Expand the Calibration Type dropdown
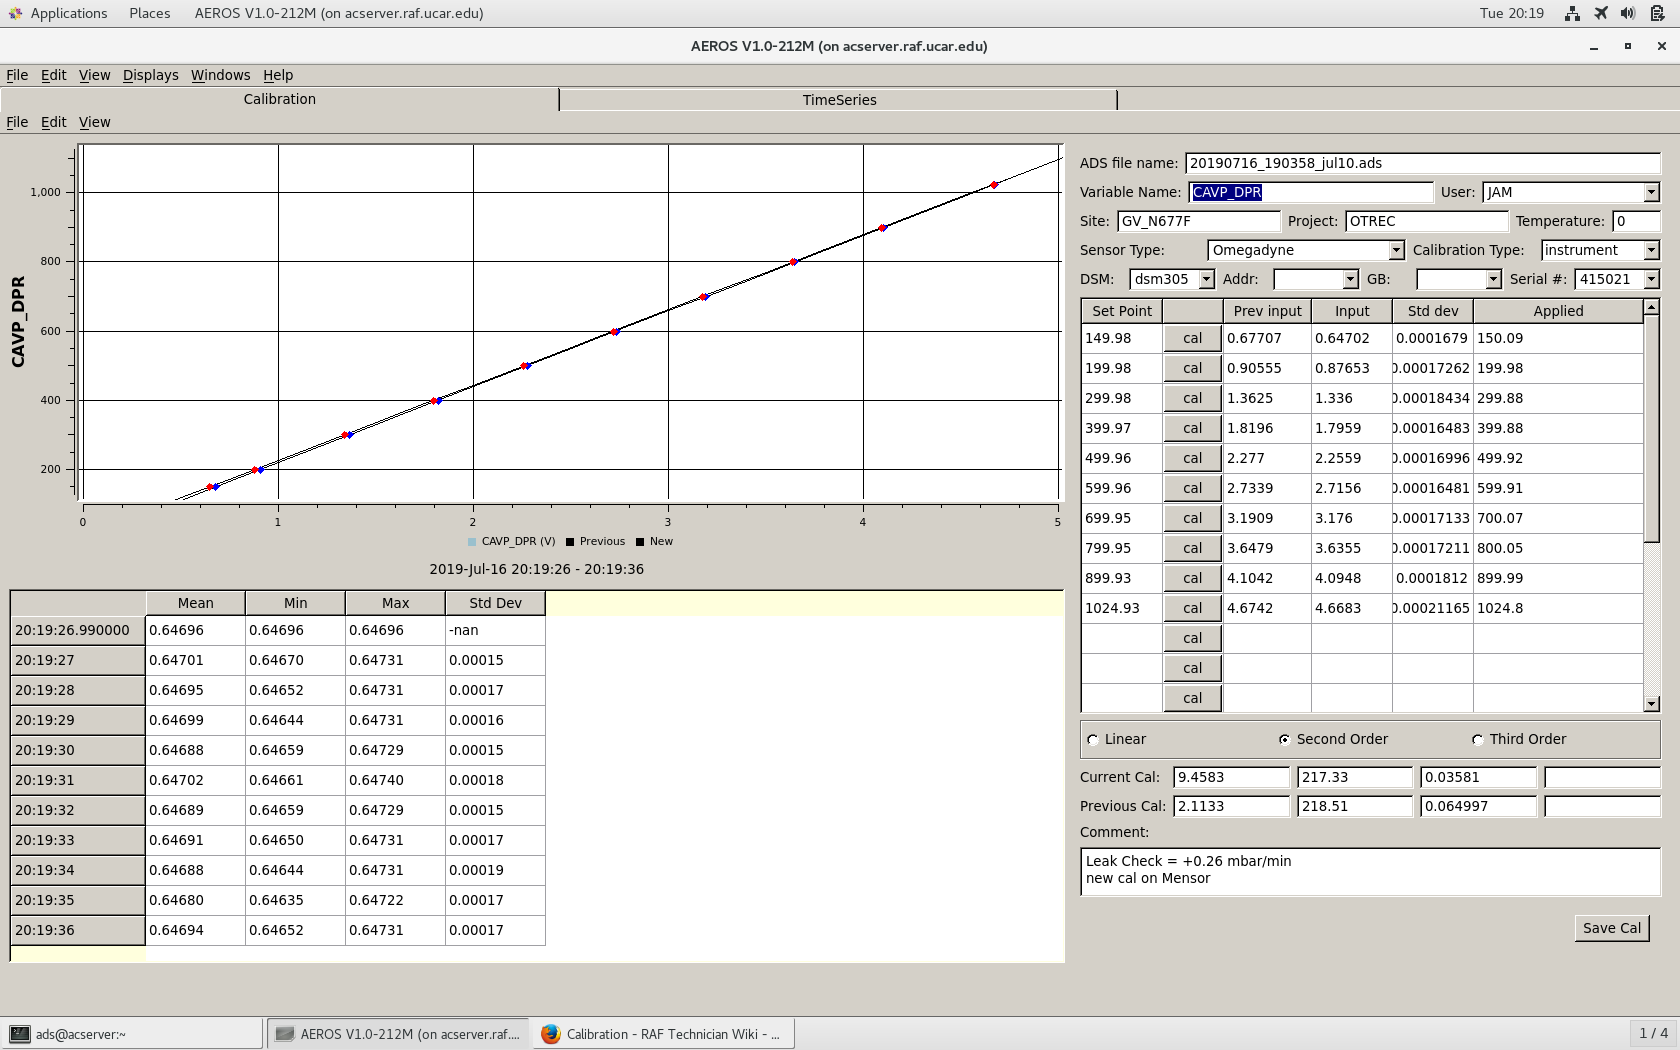Image resolution: width=1680 pixels, height=1050 pixels. (1651, 250)
